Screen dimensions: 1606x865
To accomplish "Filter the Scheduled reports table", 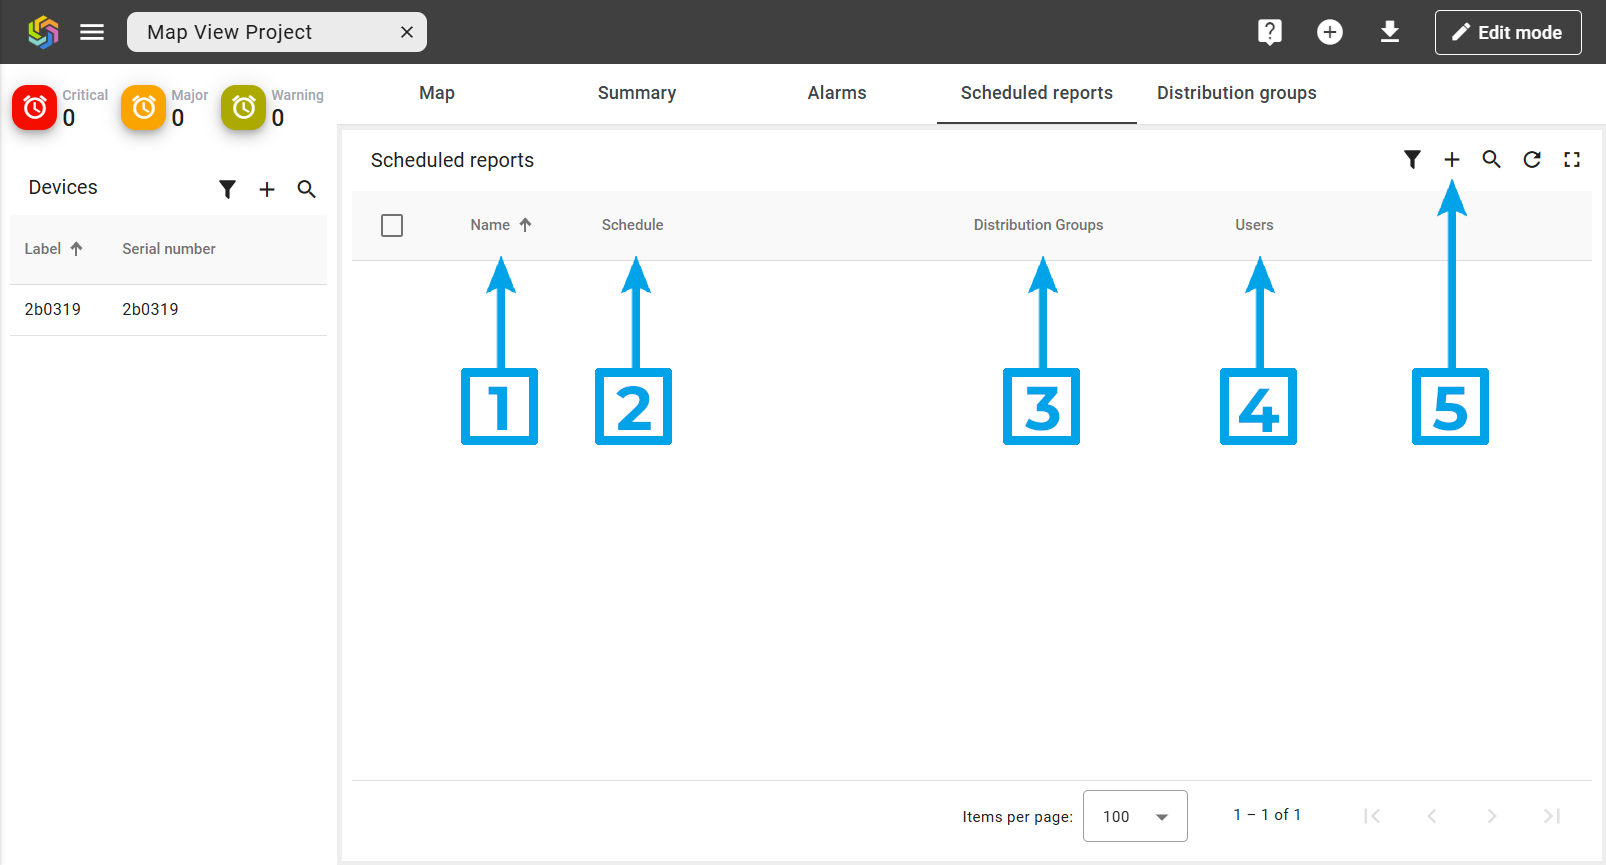I will click(1412, 160).
